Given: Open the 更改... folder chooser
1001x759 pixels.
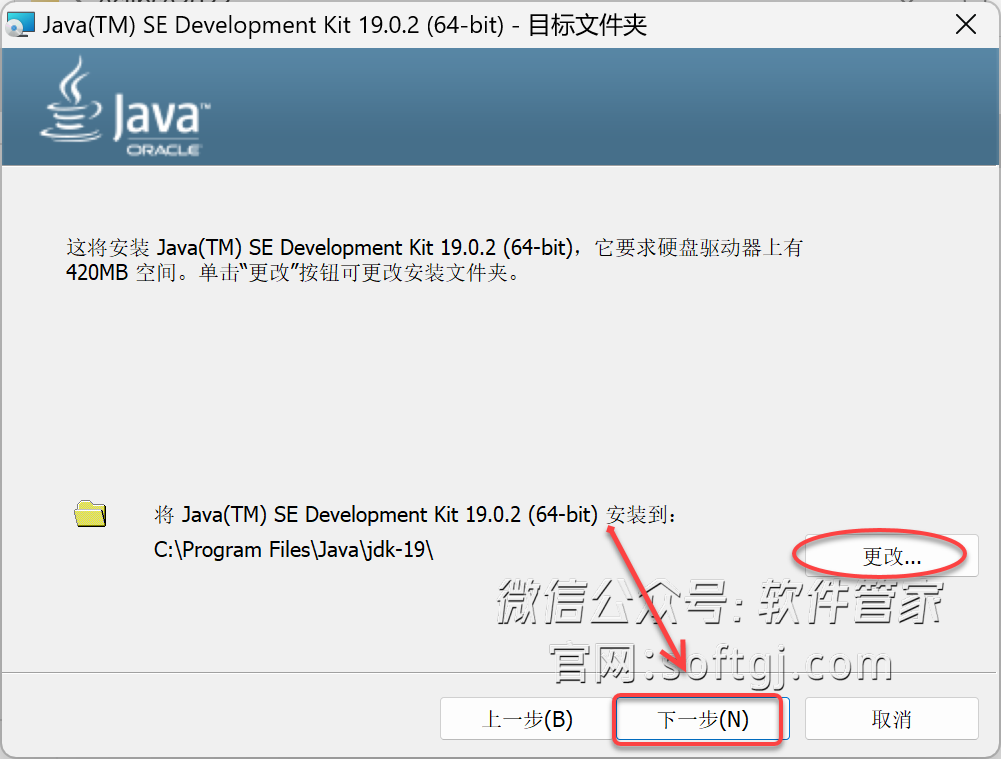Looking at the screenshot, I should pos(891,556).
